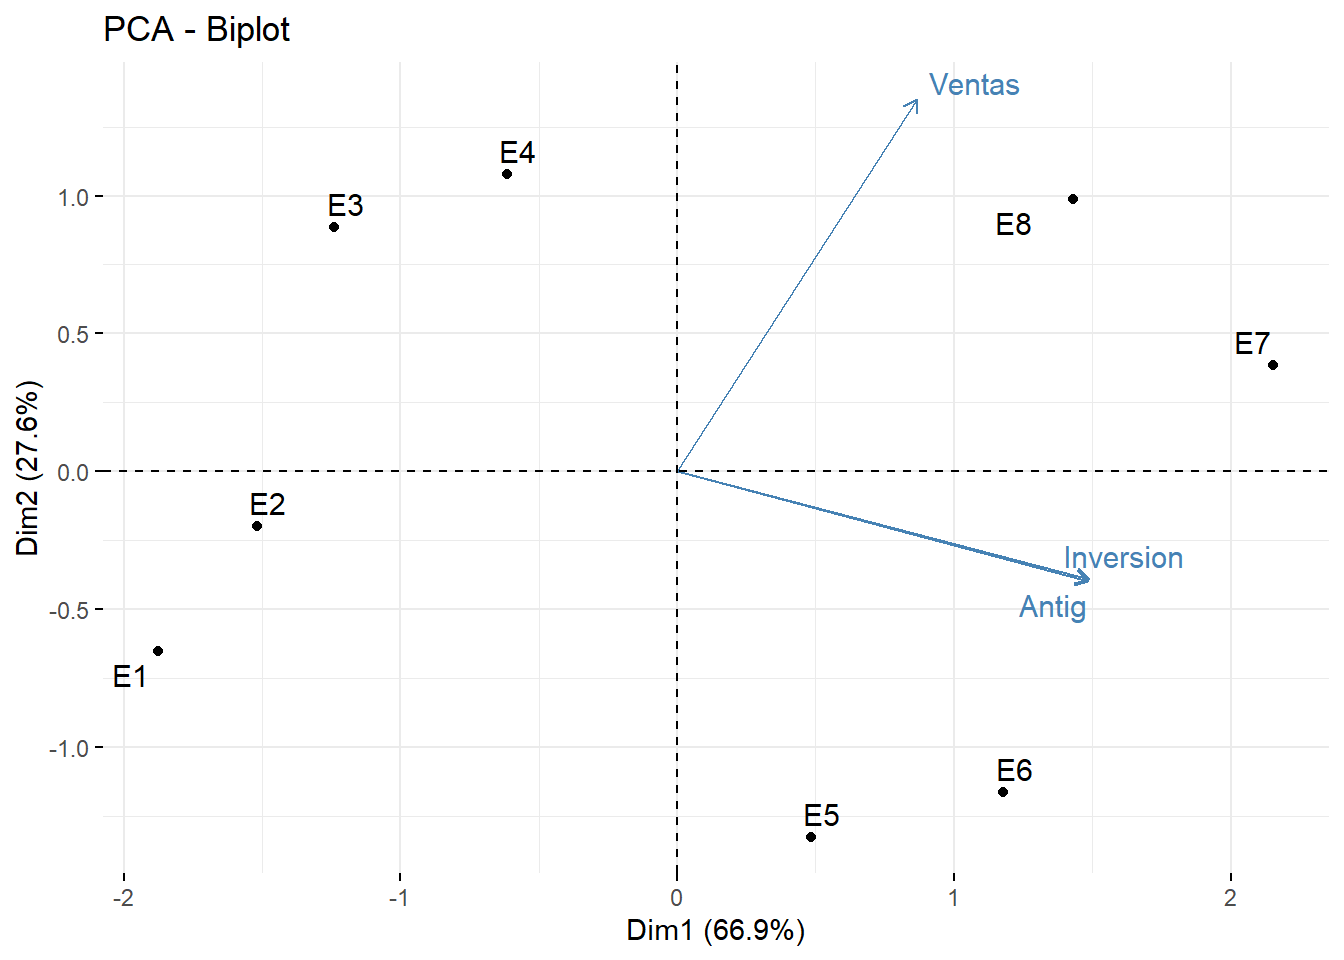Click the E7 point on the right

[1273, 365]
